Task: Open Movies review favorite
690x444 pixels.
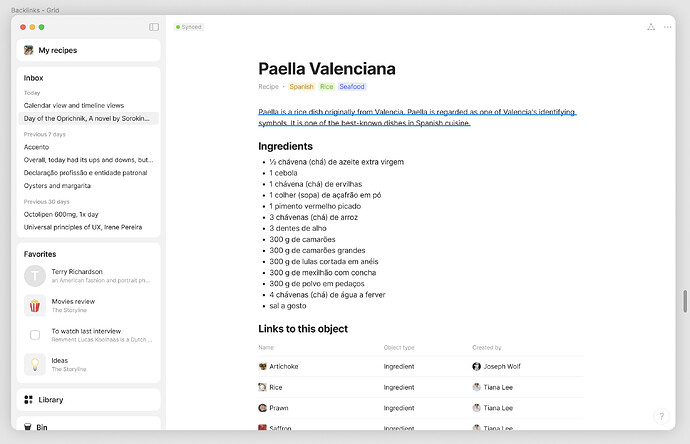Action: click(x=88, y=305)
